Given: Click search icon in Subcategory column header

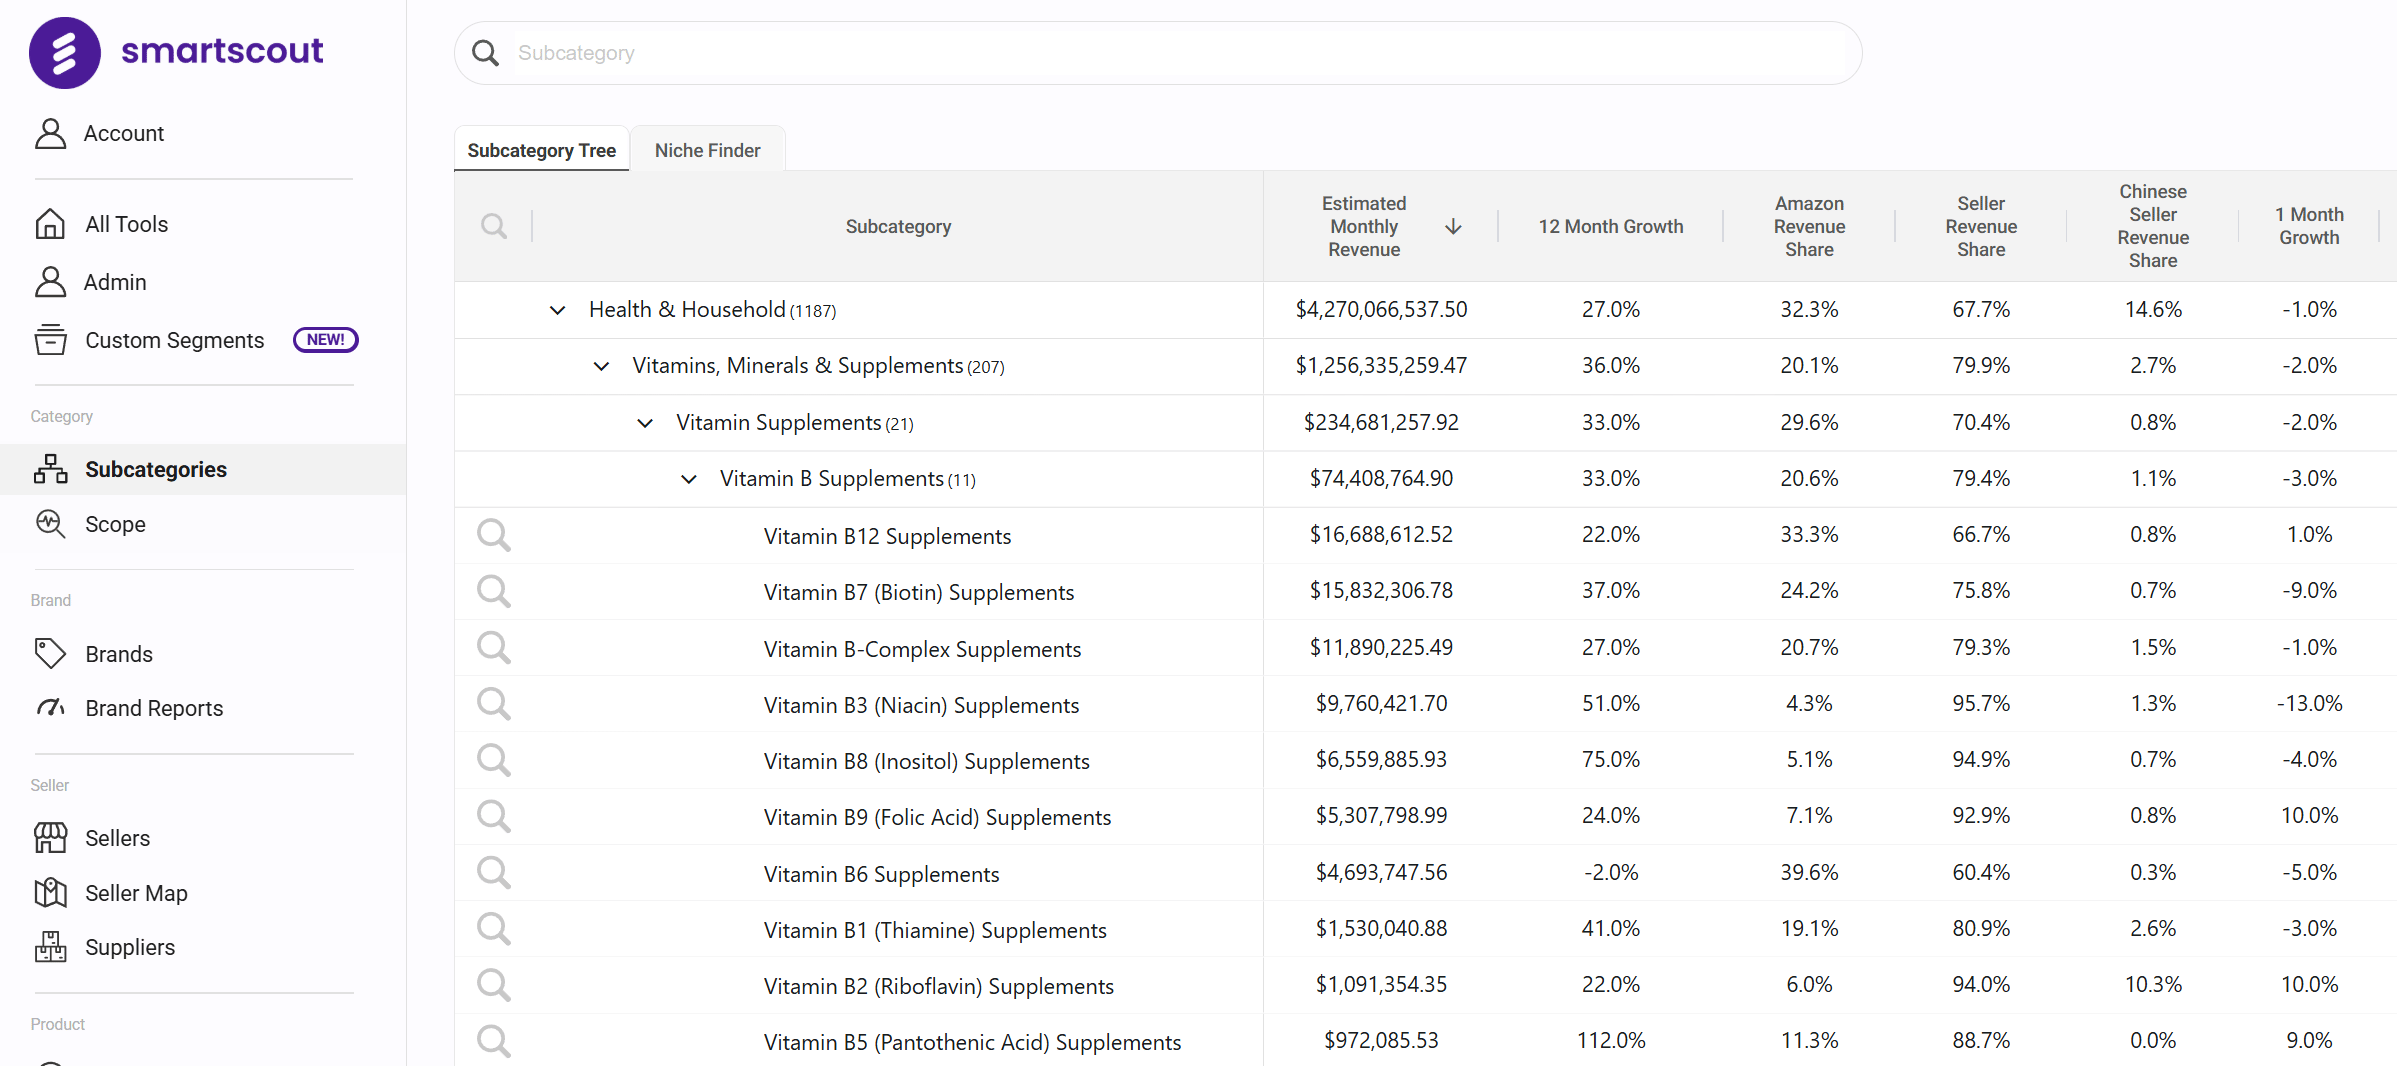Looking at the screenshot, I should 493,226.
